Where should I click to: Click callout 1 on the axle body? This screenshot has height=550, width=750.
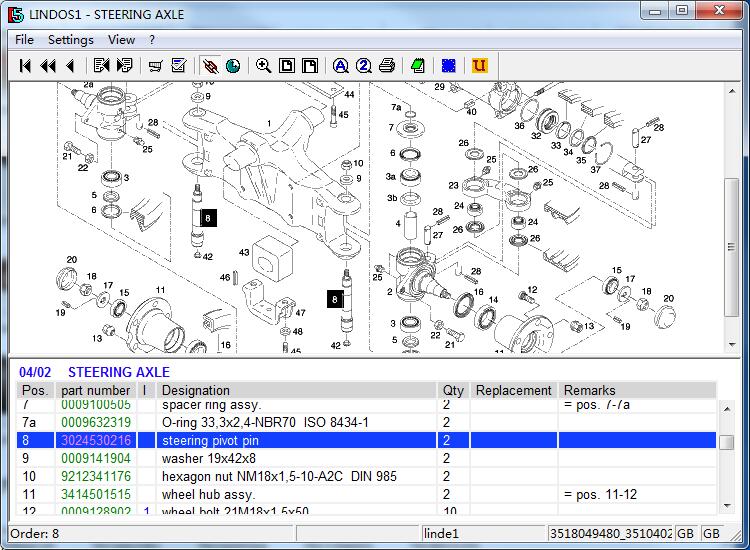click(x=269, y=123)
